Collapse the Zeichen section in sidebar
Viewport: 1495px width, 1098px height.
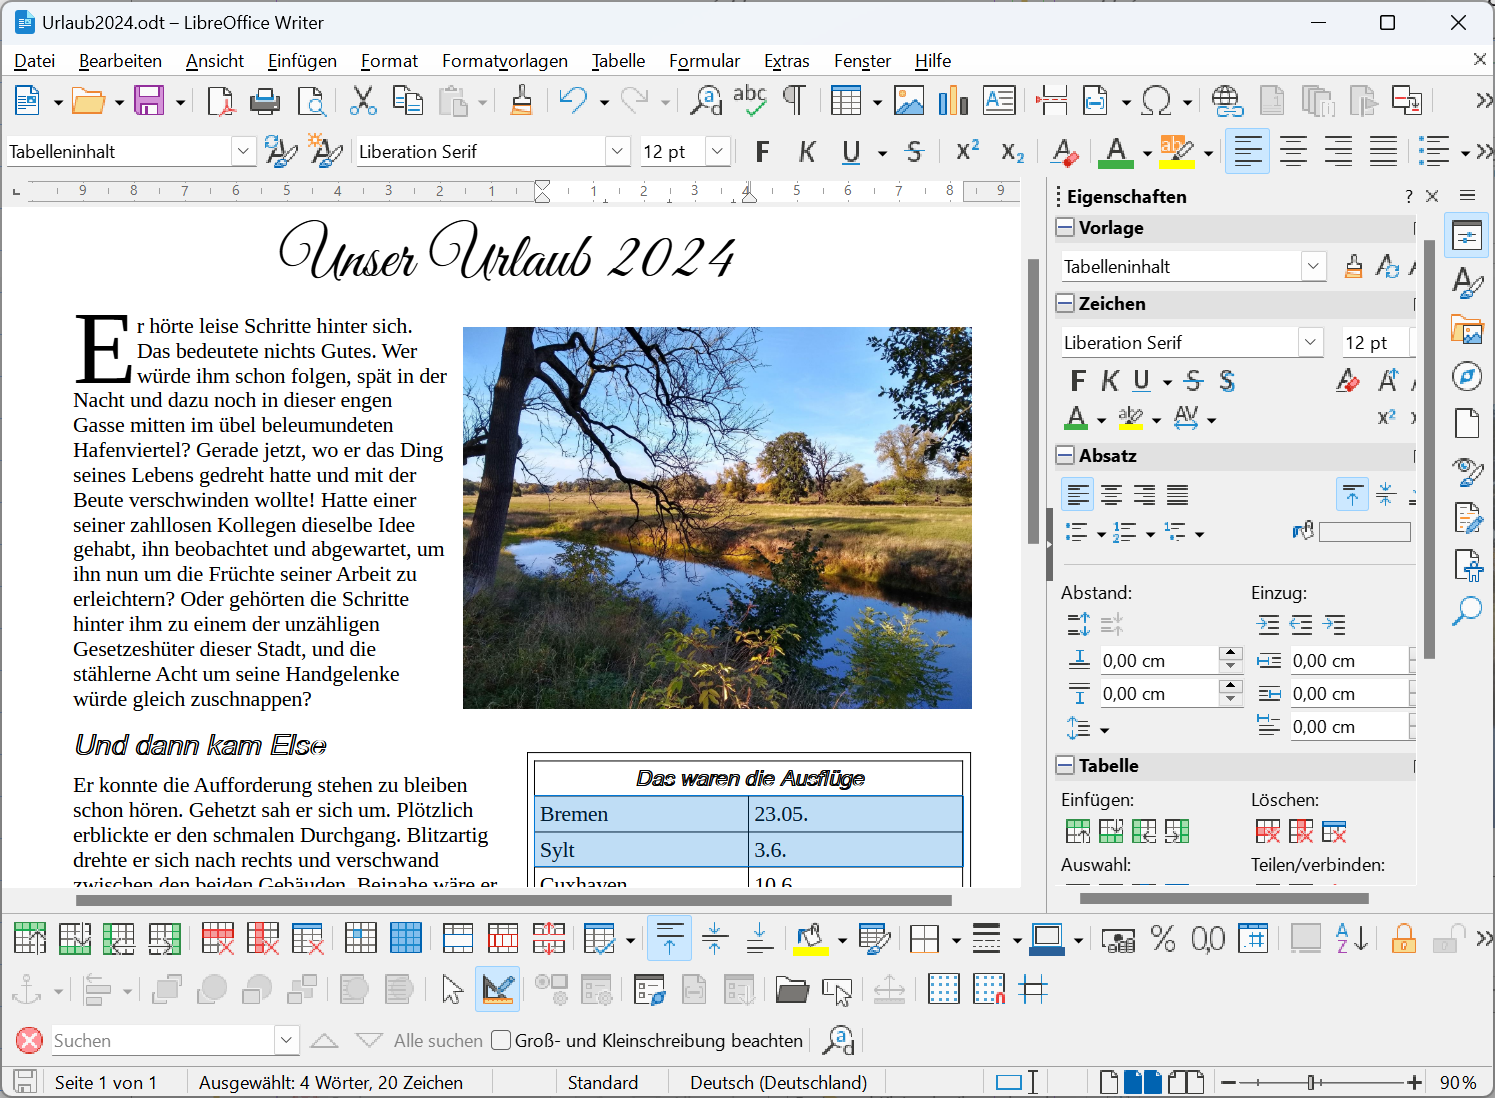tap(1065, 303)
